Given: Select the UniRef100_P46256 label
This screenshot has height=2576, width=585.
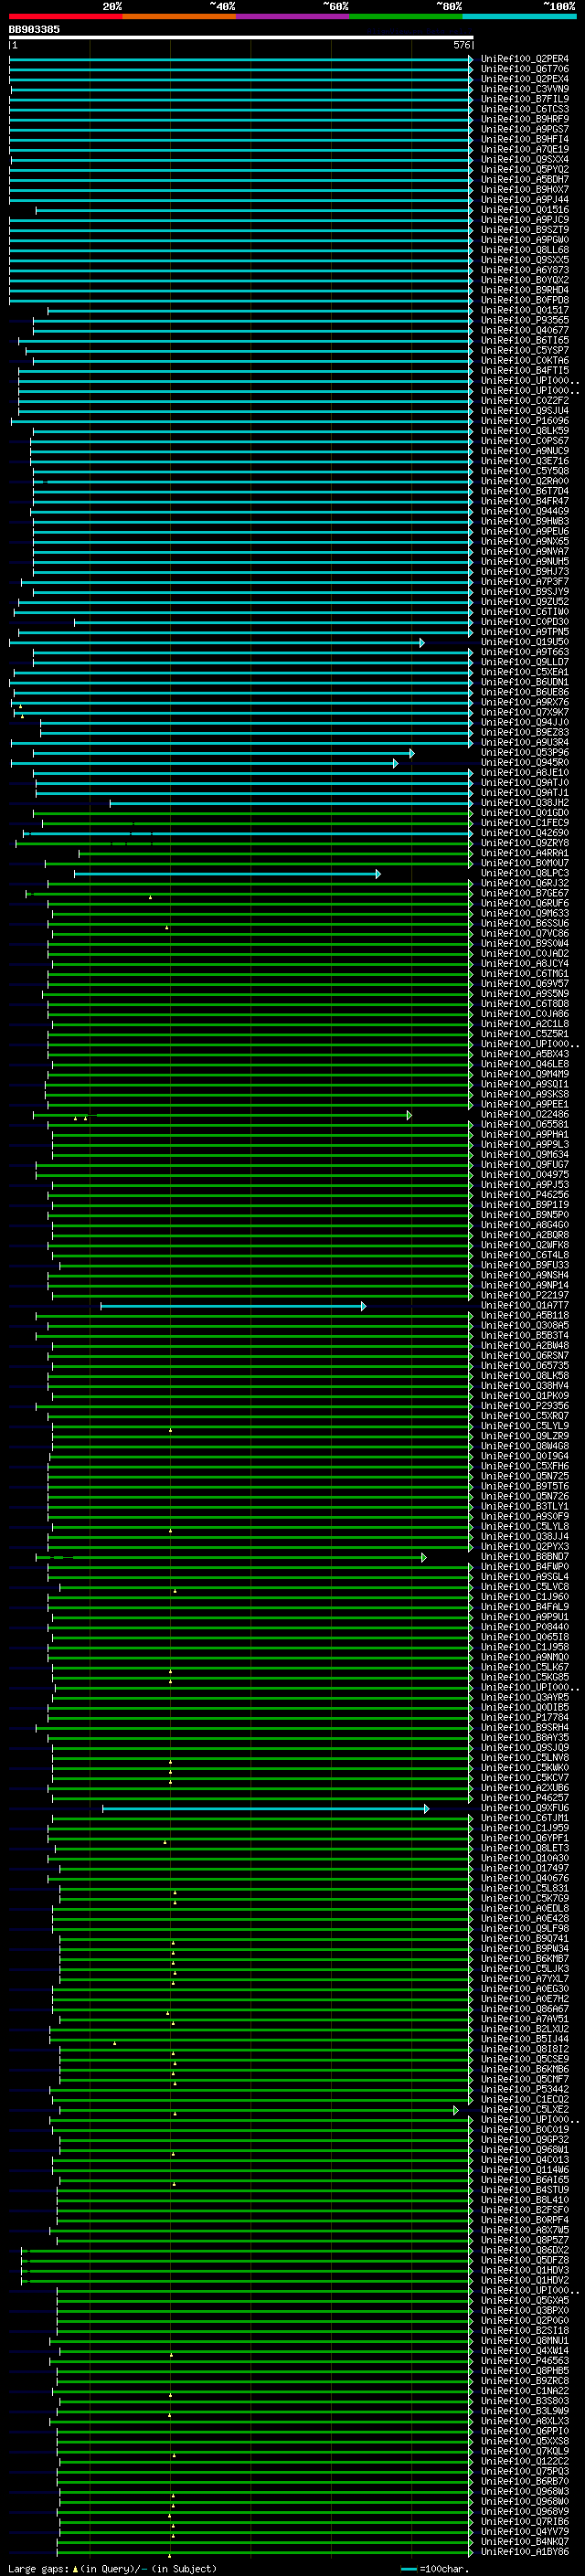Looking at the screenshot, I should (524, 1195).
